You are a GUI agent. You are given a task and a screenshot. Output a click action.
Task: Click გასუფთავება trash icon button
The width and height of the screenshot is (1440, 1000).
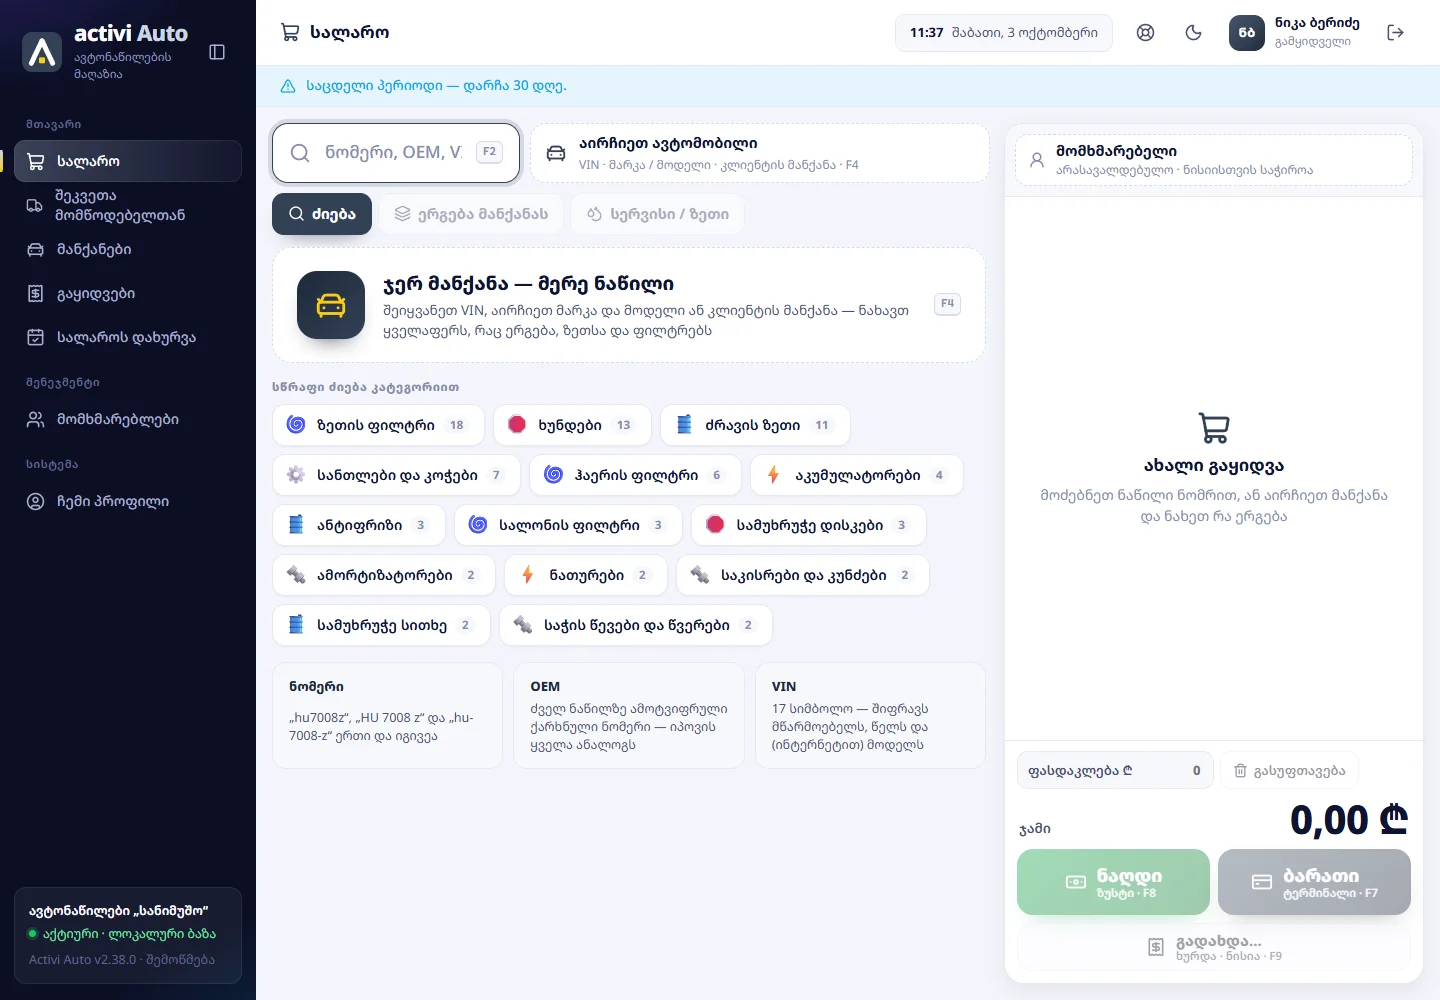pos(1289,770)
